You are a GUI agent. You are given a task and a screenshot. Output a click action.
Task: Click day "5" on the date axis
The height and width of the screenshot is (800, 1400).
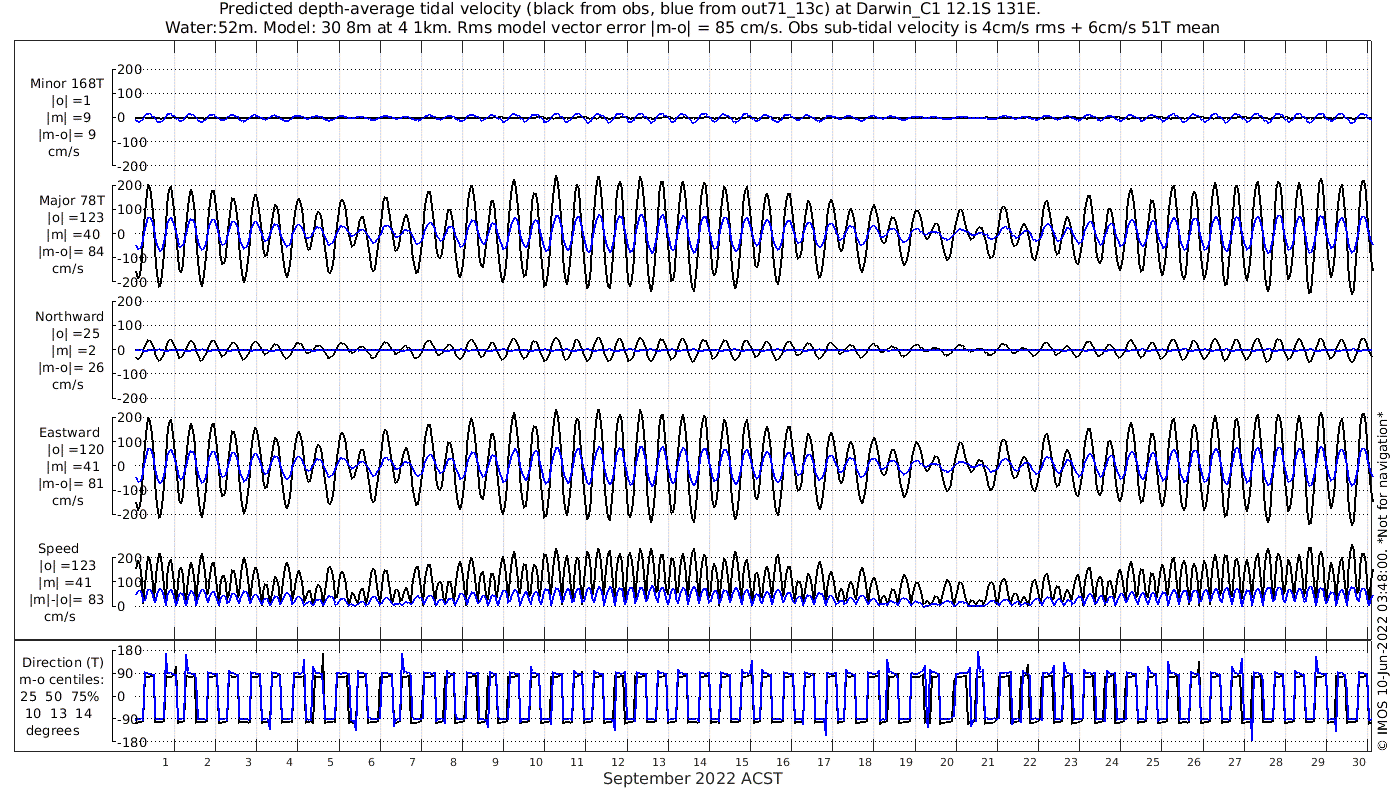pos(330,761)
